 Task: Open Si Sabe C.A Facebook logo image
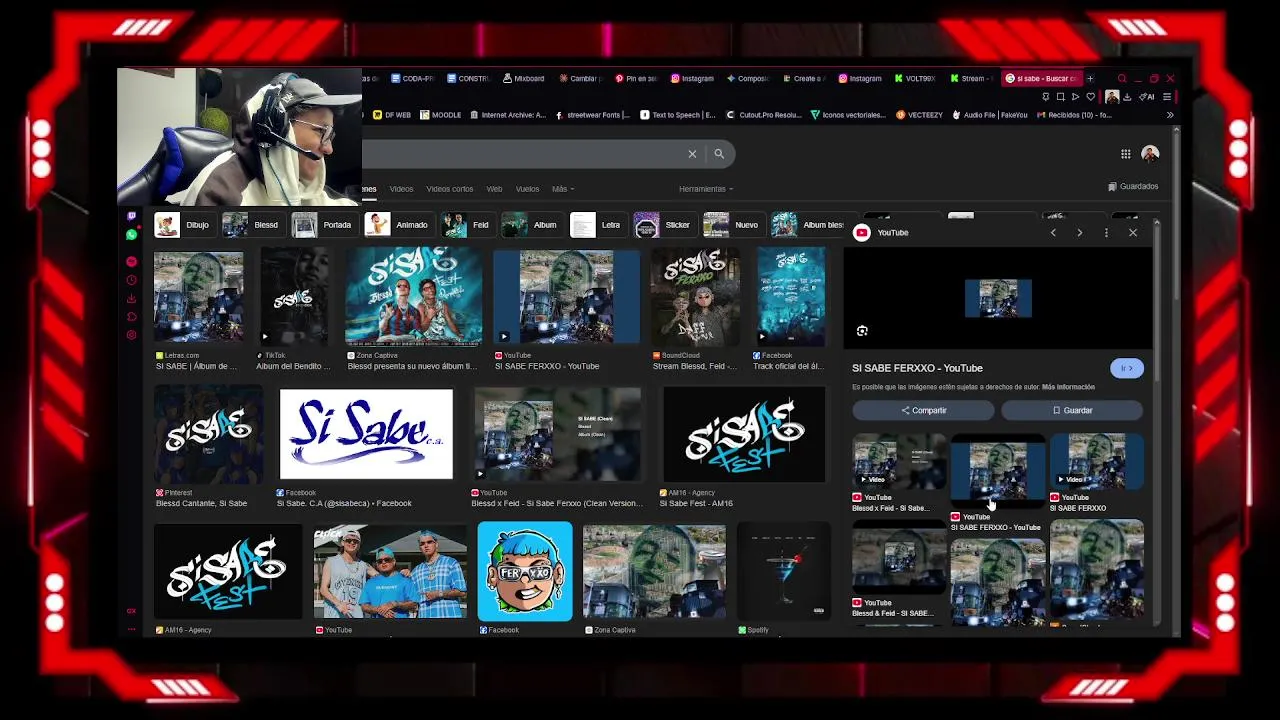366,435
